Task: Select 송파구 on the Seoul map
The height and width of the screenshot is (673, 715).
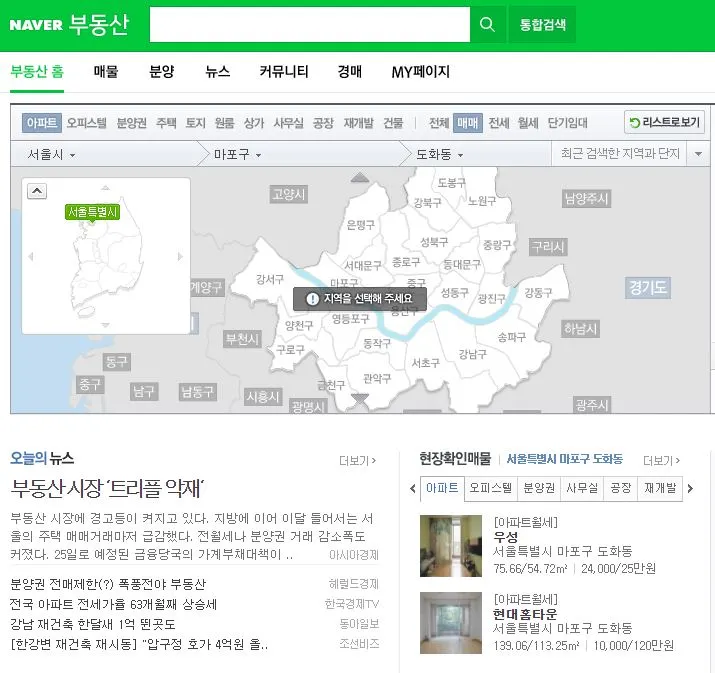Action: 512,337
